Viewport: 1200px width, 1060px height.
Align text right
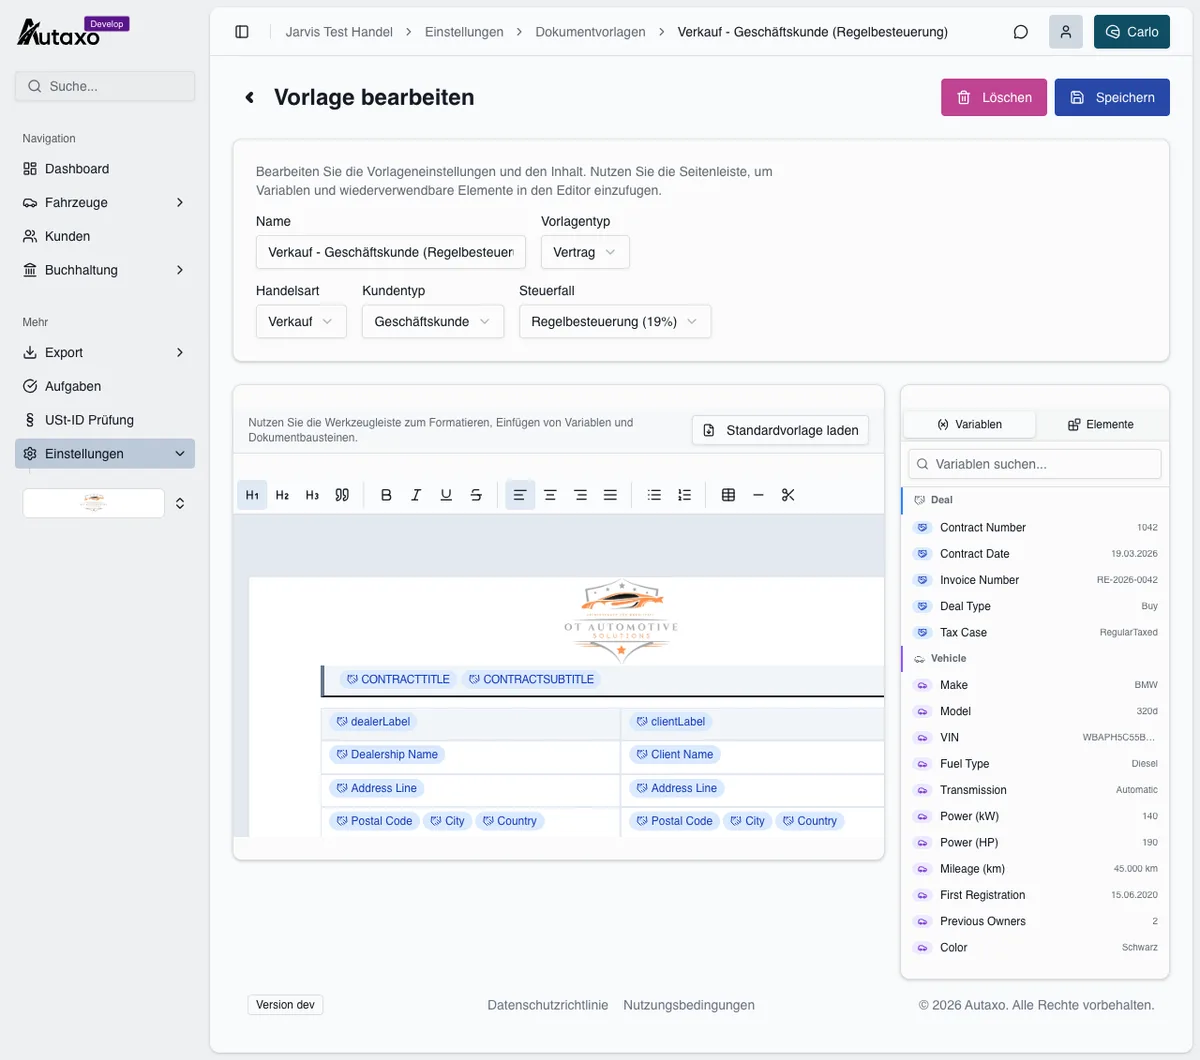(x=580, y=495)
